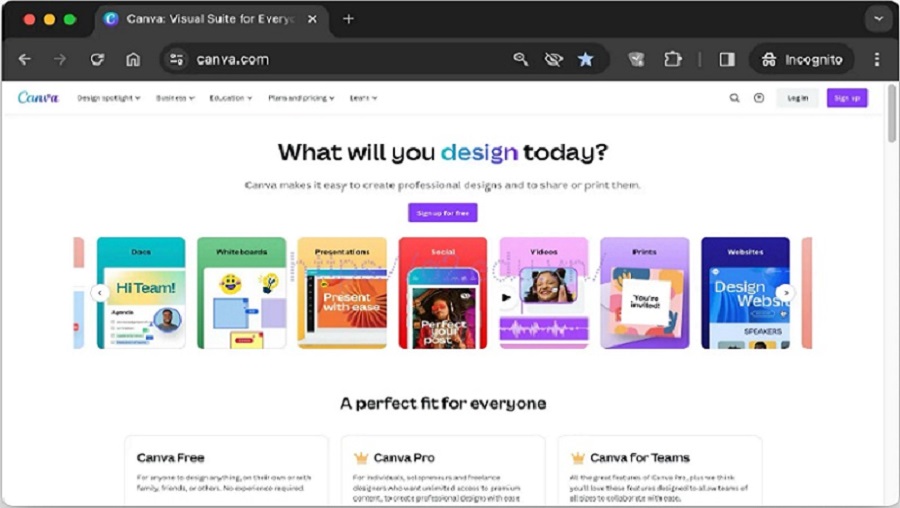Open the Extensions puzzle piece icon
This screenshot has width=900, height=508.
(672, 59)
